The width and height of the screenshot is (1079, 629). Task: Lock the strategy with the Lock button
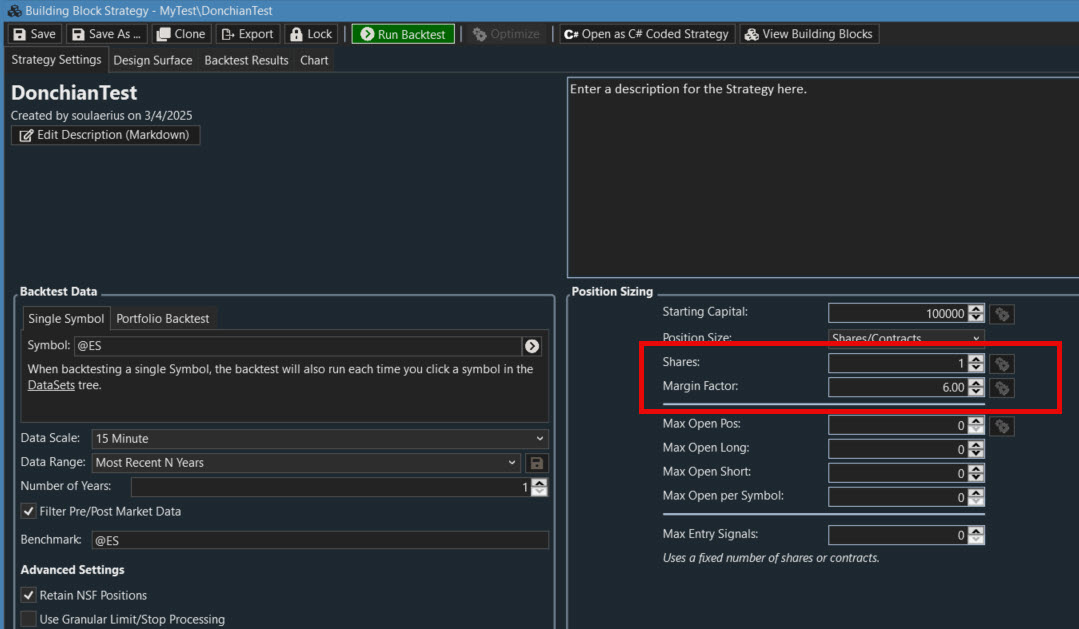(311, 34)
